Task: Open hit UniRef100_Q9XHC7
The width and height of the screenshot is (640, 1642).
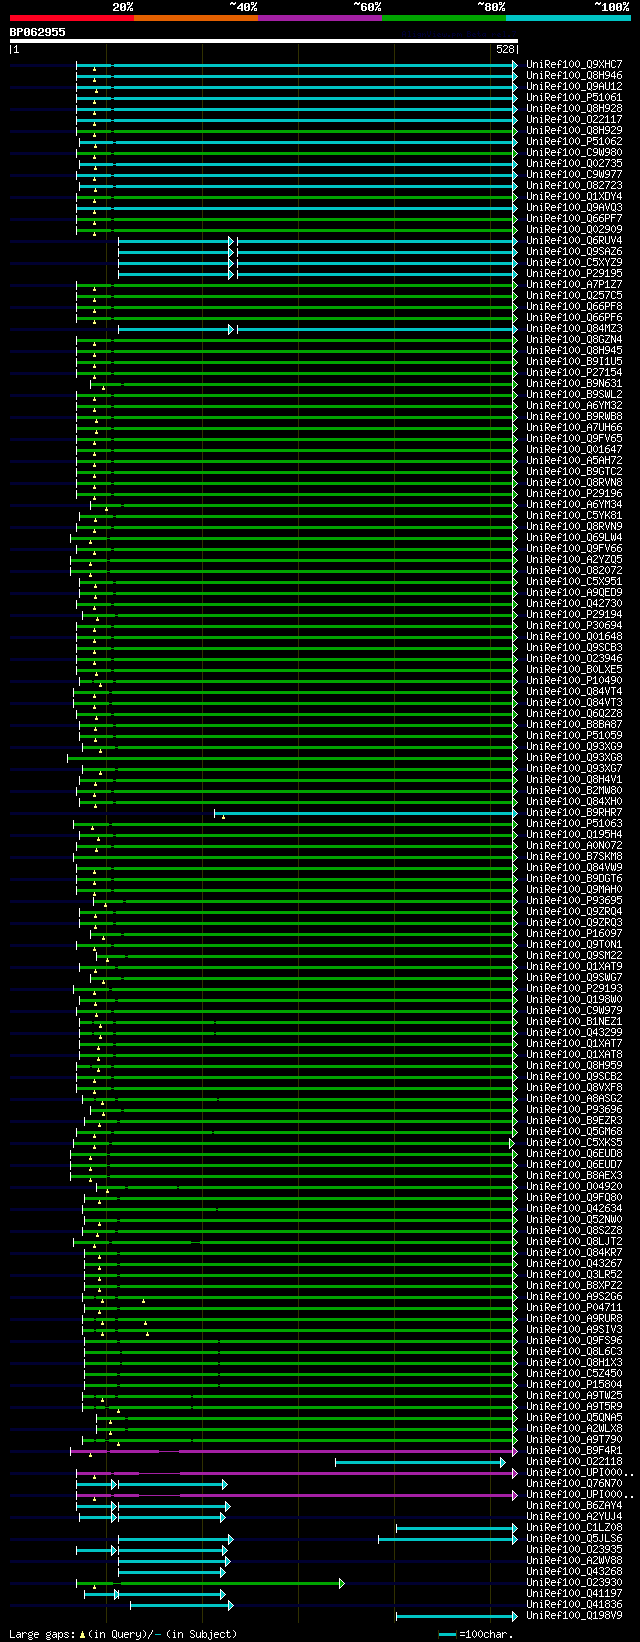Action: [574, 64]
